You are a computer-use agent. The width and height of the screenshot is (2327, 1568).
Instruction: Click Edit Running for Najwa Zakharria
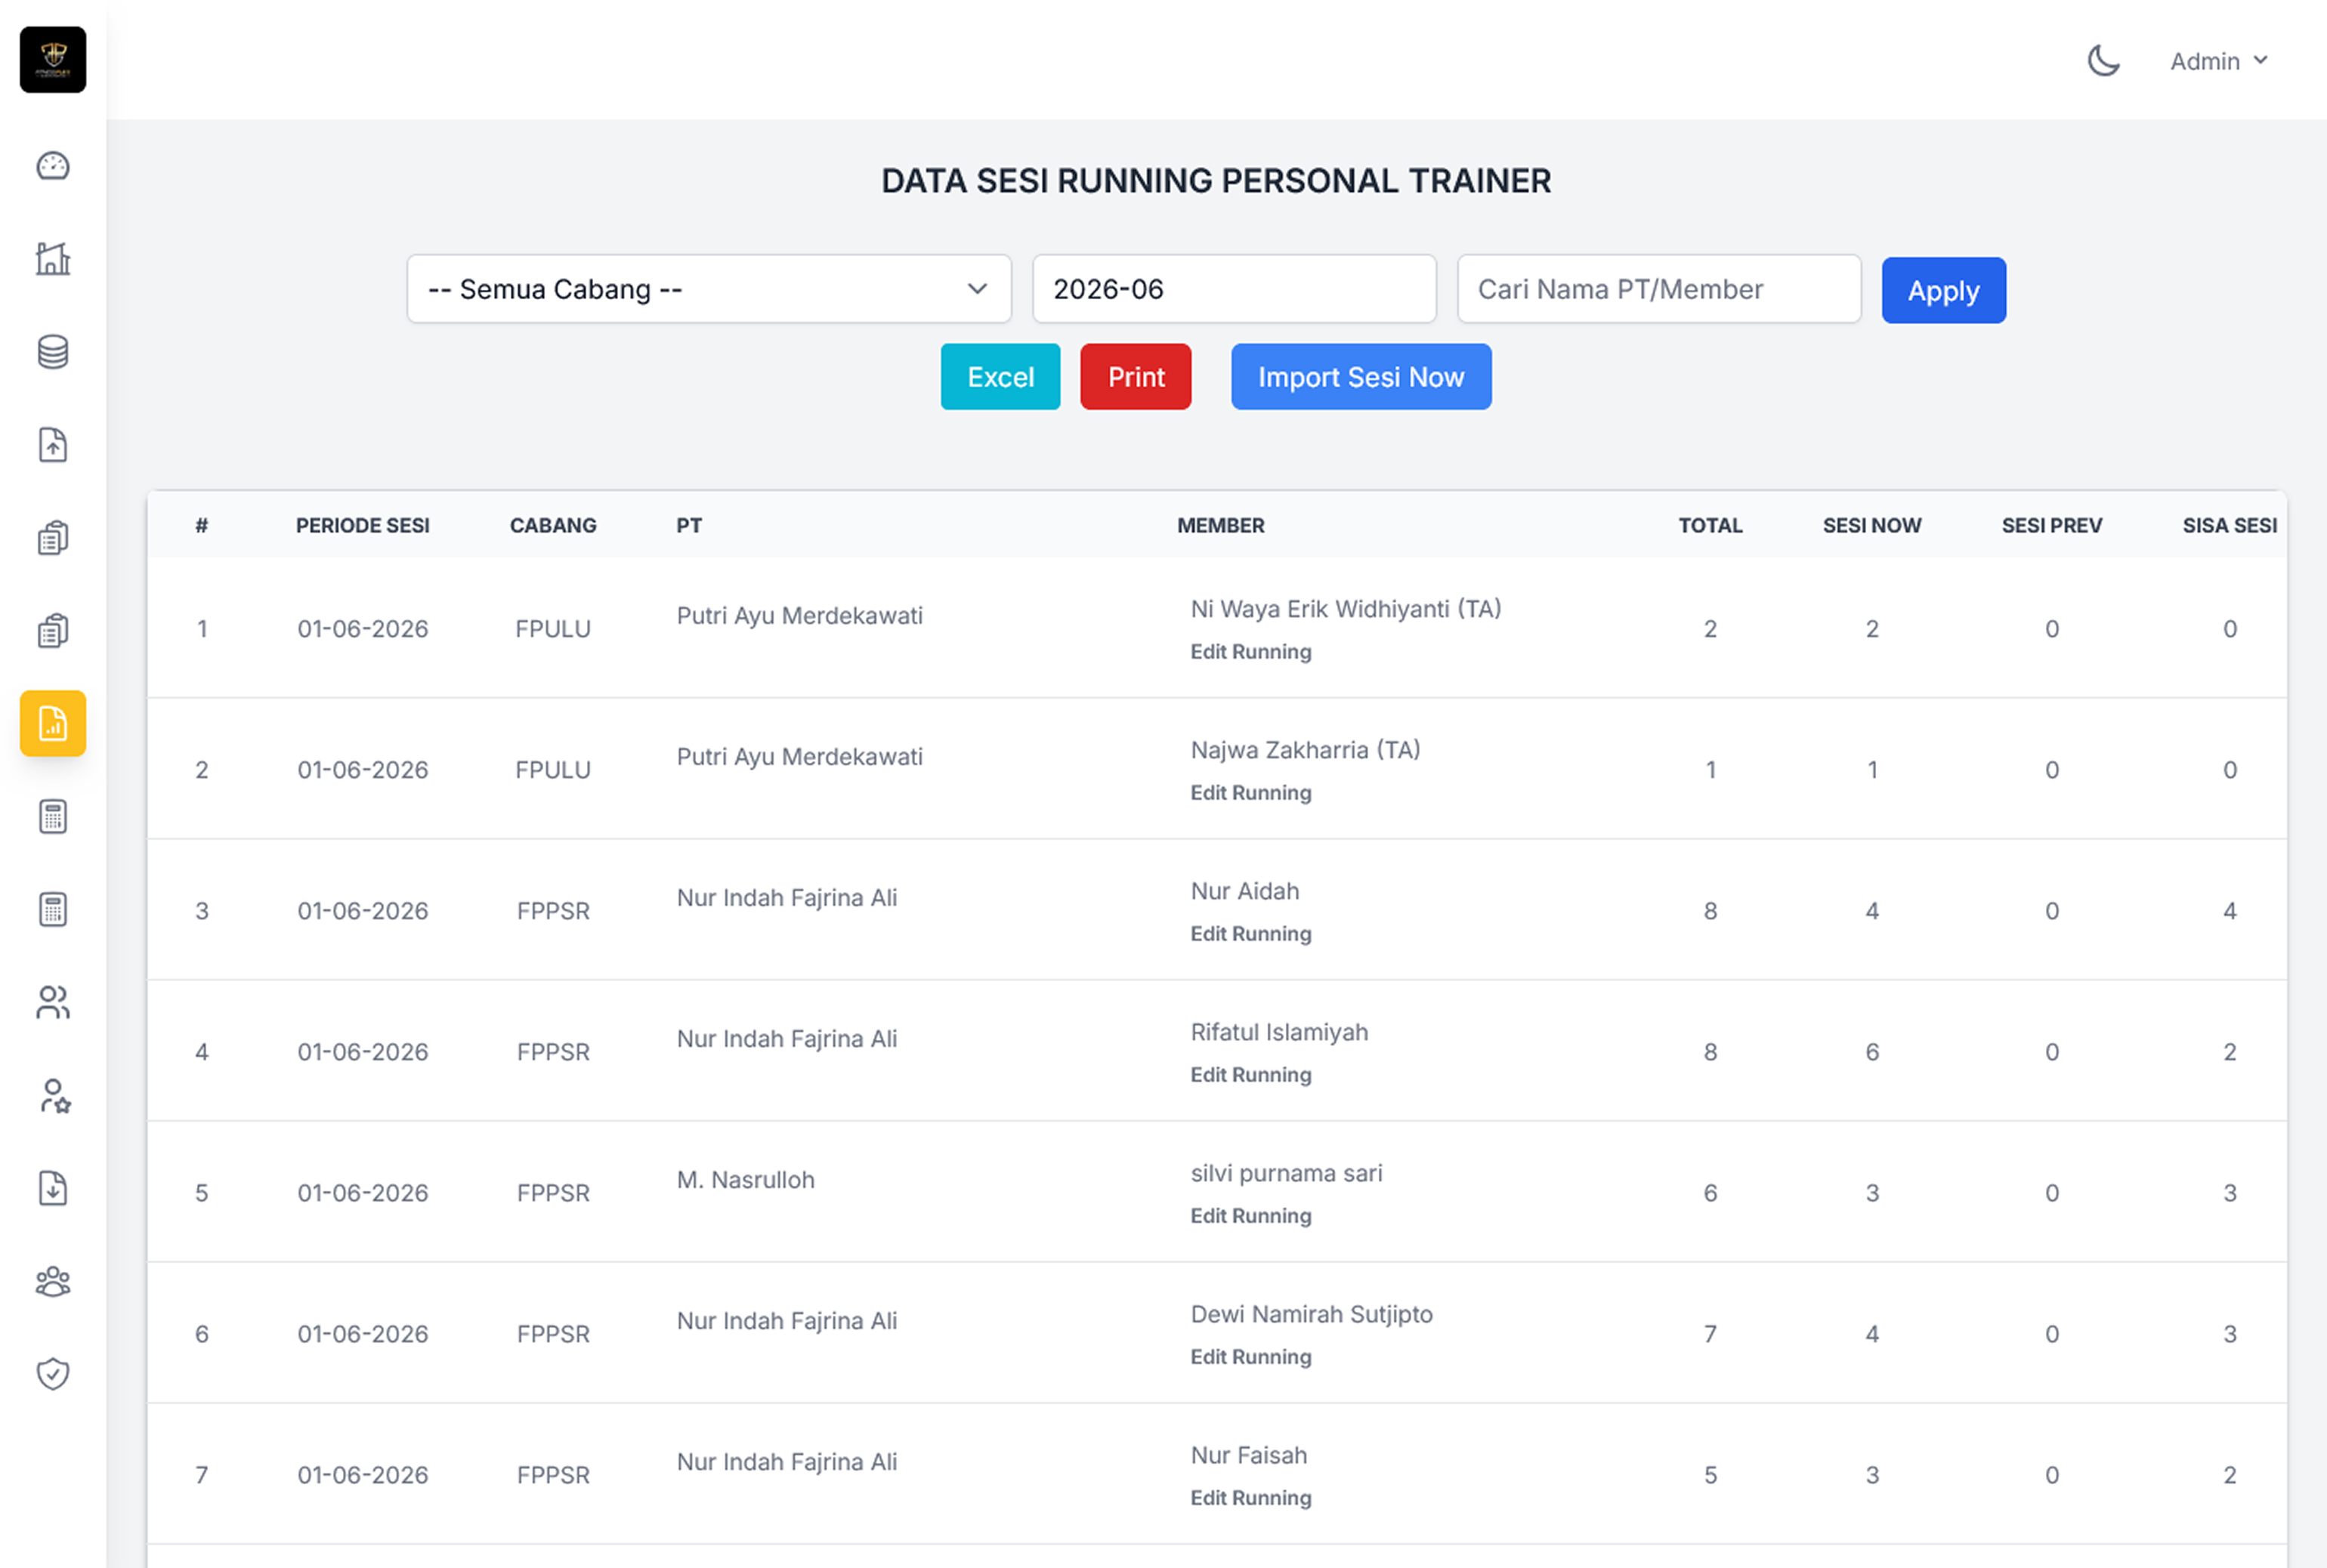pyautogui.click(x=1251, y=793)
